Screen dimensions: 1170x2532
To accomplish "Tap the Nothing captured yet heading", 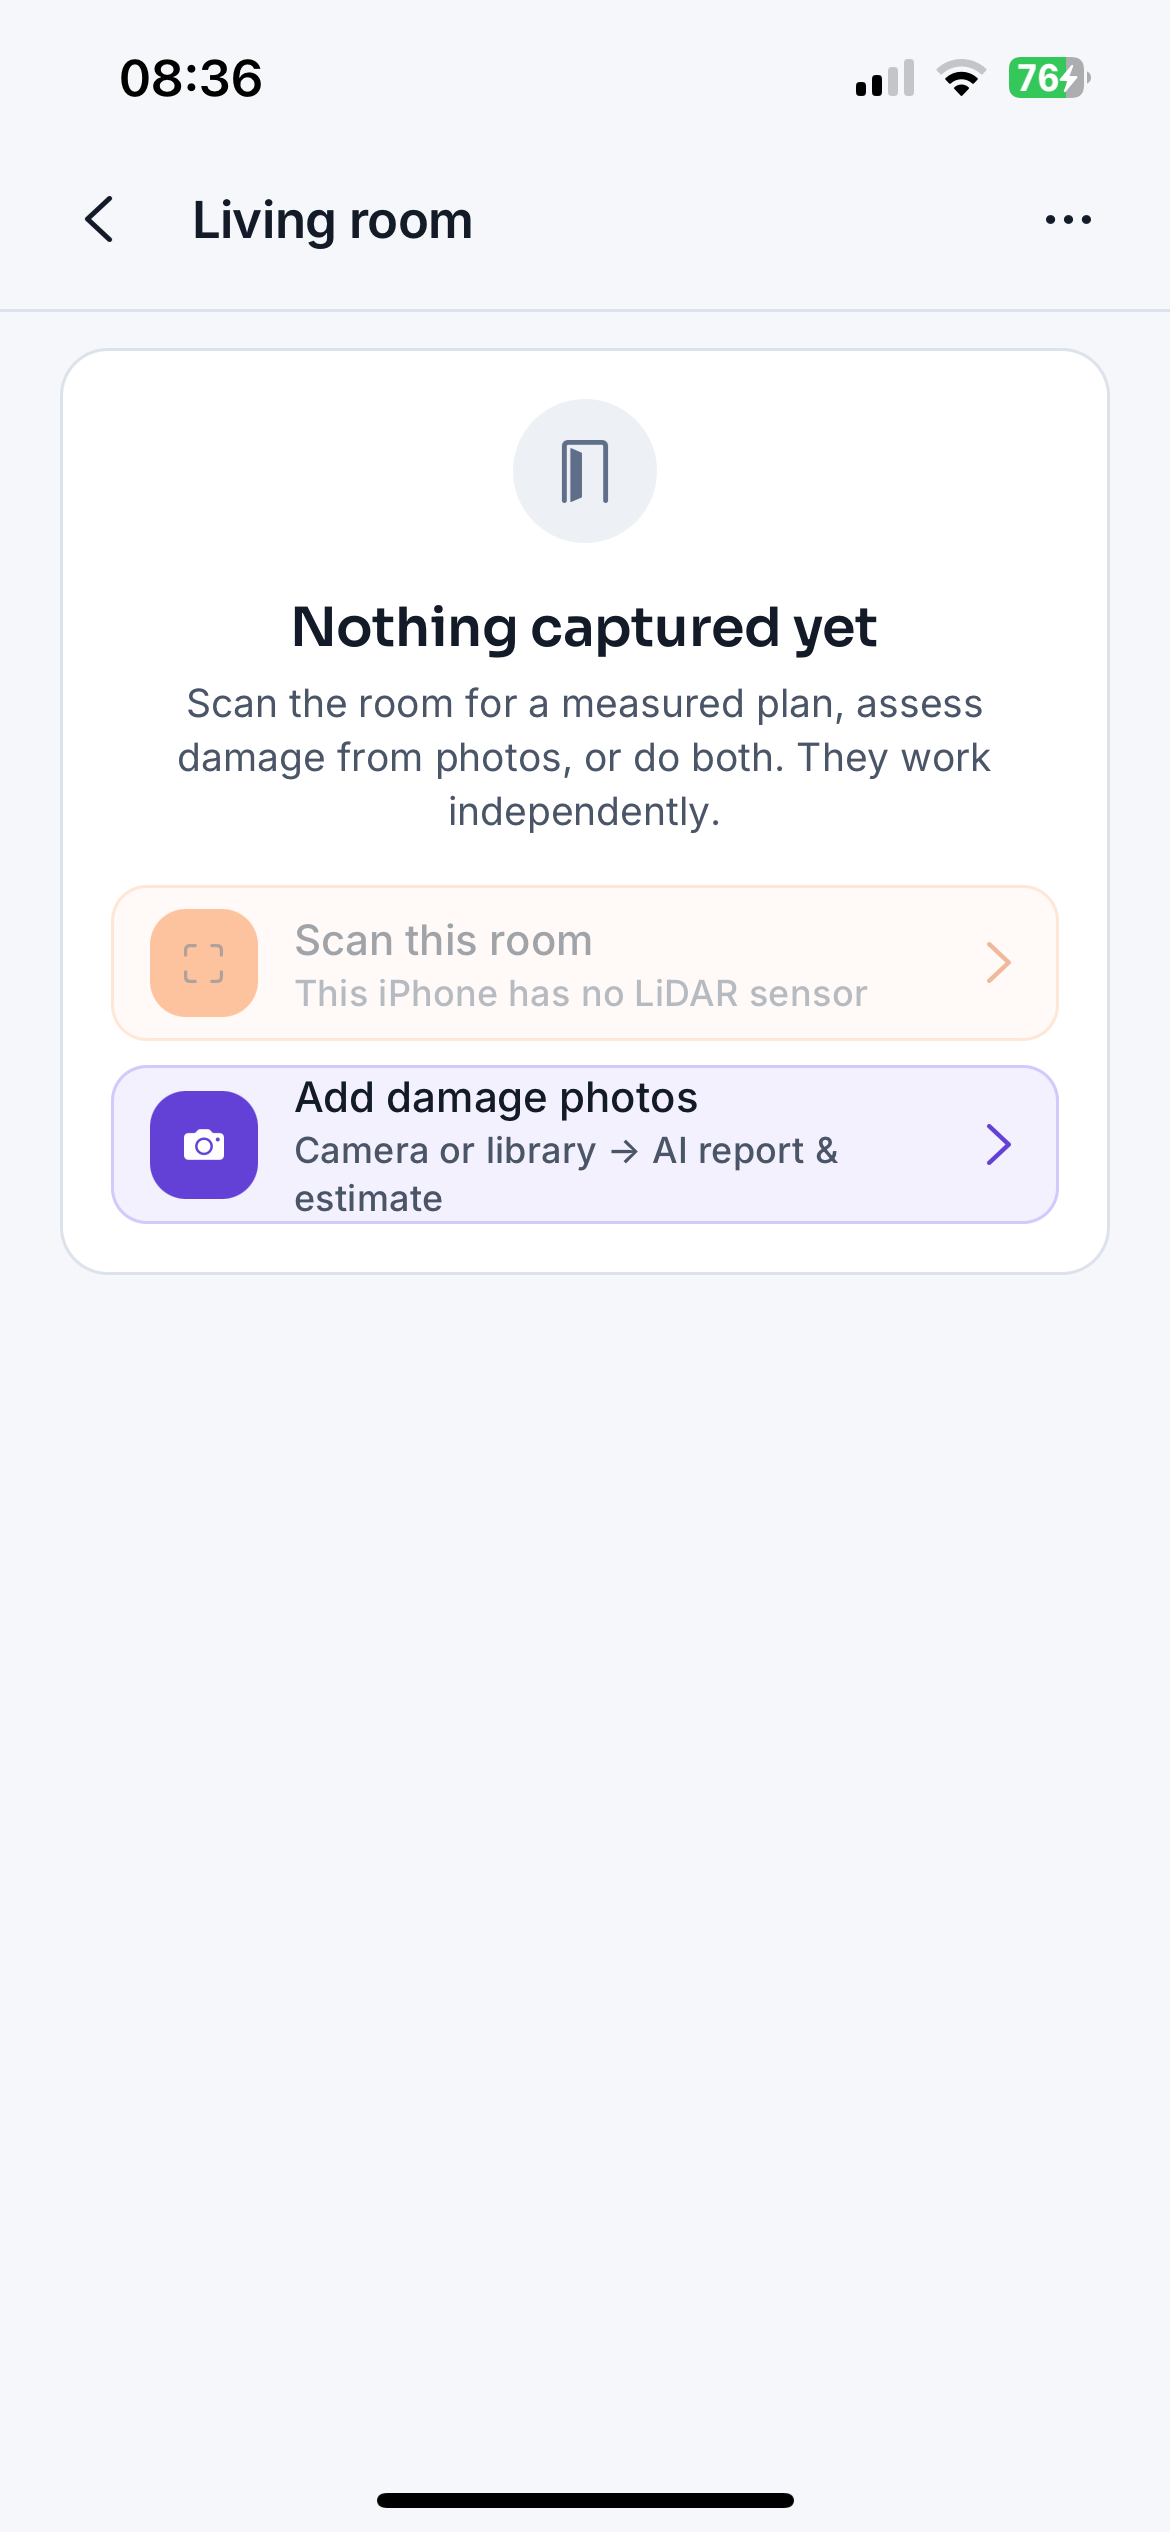I will coord(585,628).
